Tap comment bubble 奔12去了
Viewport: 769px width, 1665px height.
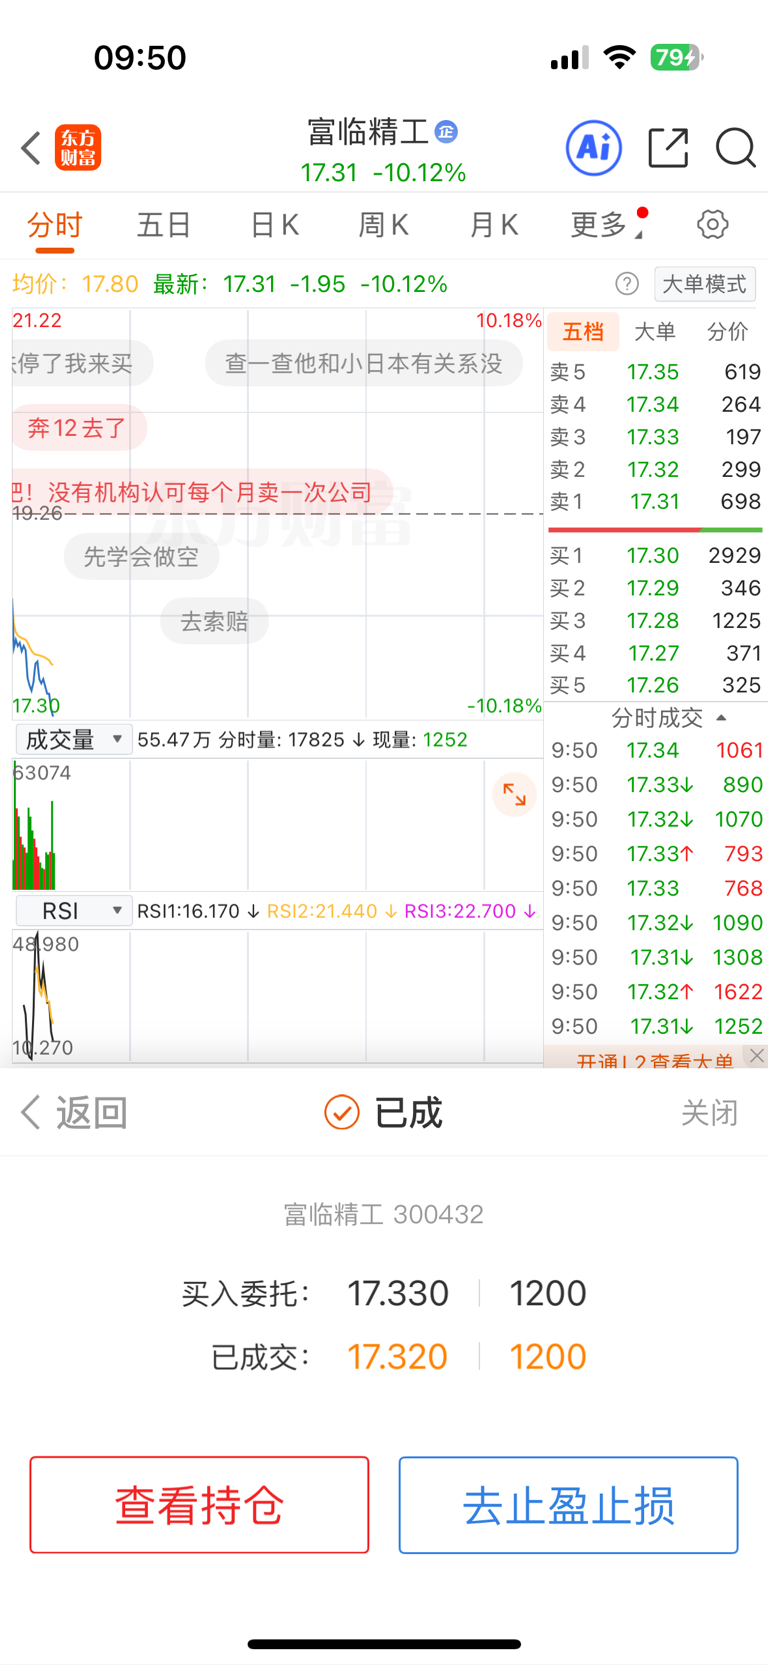(79, 428)
